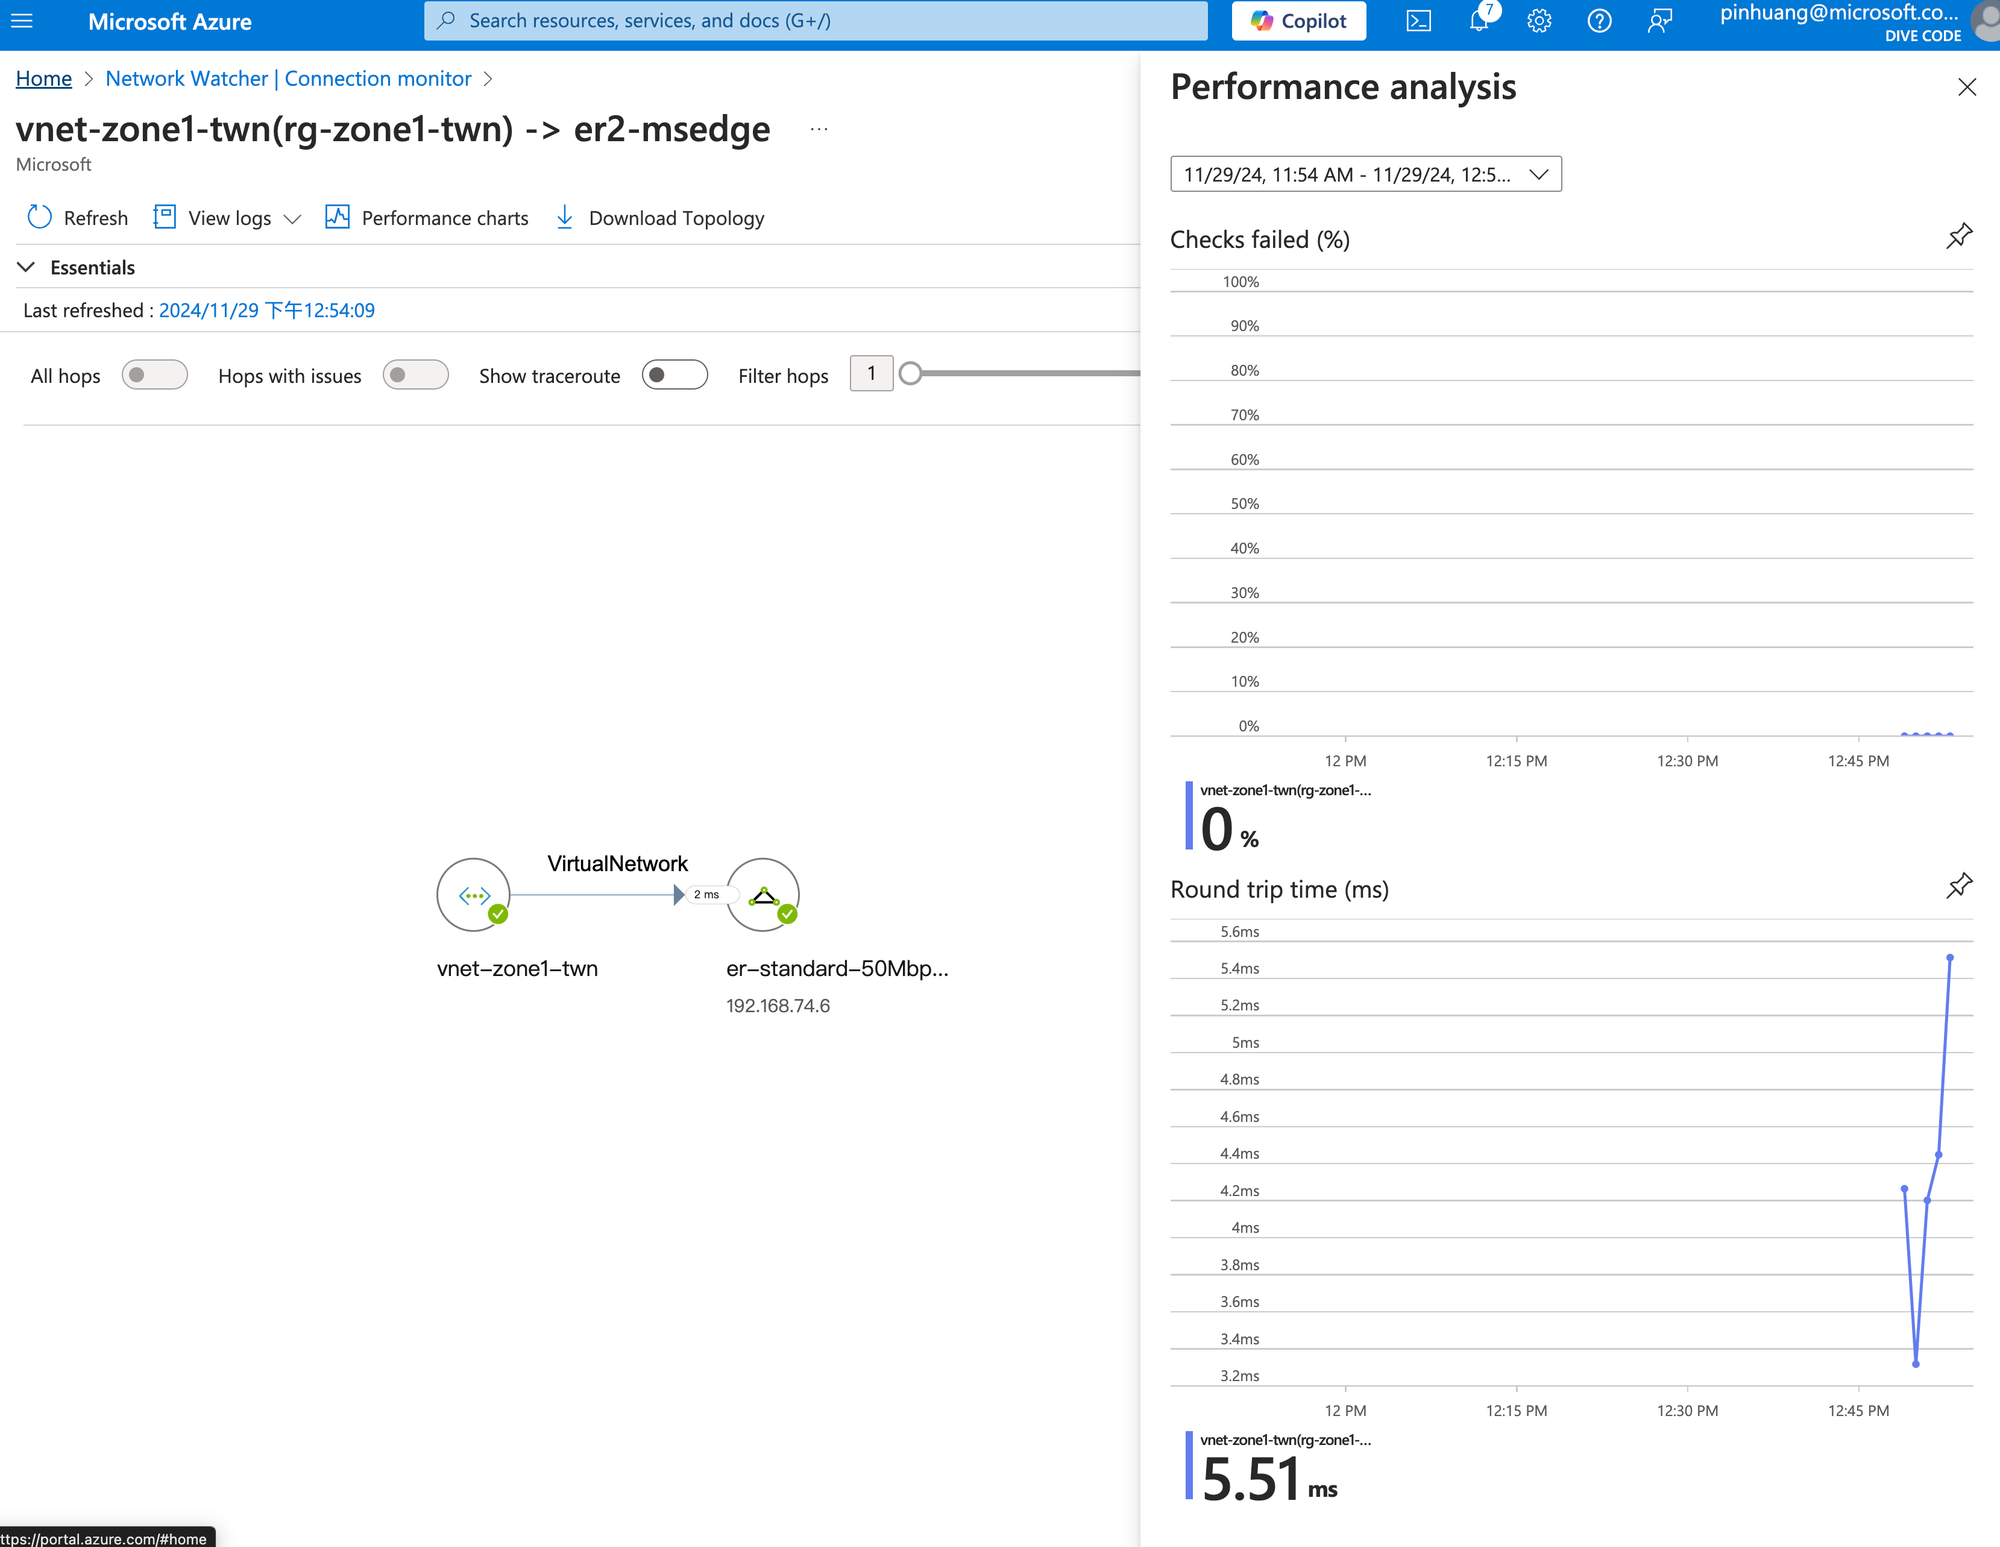This screenshot has height=1547, width=2000.
Task: Open the notifications bell
Action: coord(1479,21)
